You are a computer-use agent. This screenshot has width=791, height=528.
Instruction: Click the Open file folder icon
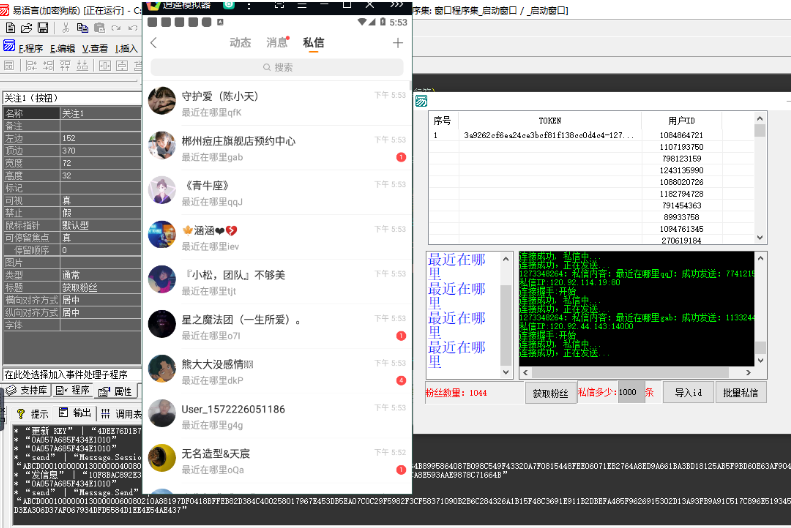coord(26,28)
